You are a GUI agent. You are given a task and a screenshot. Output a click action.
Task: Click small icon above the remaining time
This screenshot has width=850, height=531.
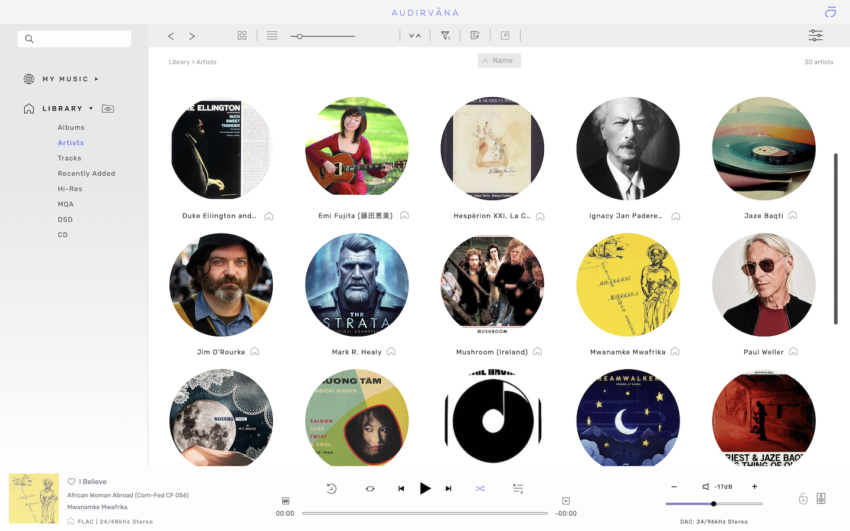pyautogui.click(x=566, y=501)
